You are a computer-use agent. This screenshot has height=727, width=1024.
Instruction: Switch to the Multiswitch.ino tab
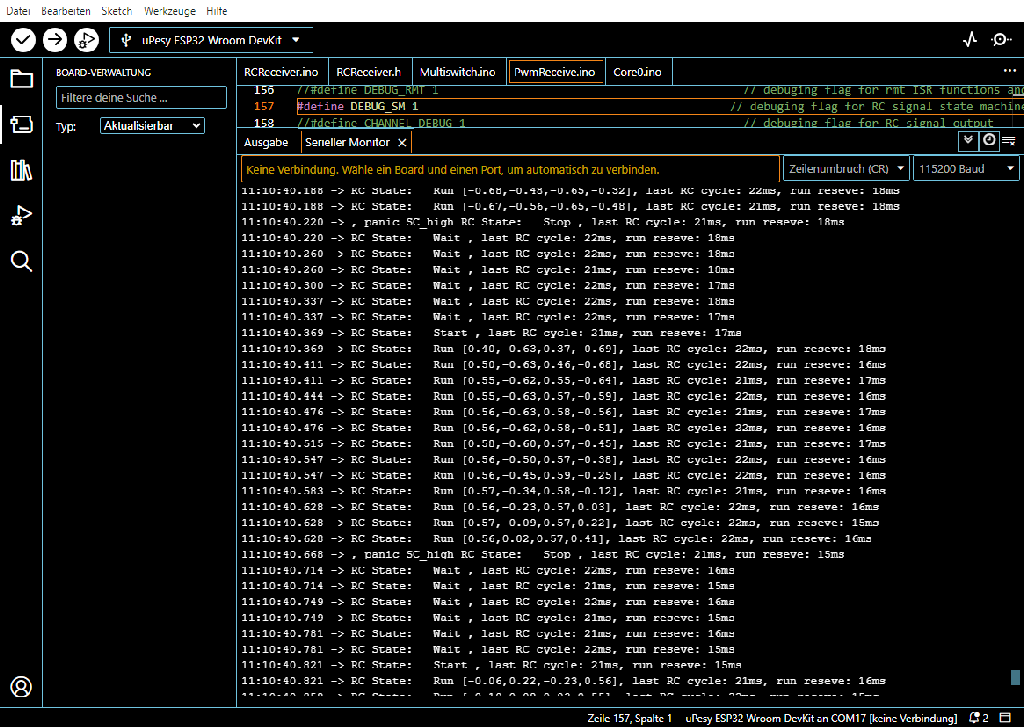pyautogui.click(x=457, y=72)
